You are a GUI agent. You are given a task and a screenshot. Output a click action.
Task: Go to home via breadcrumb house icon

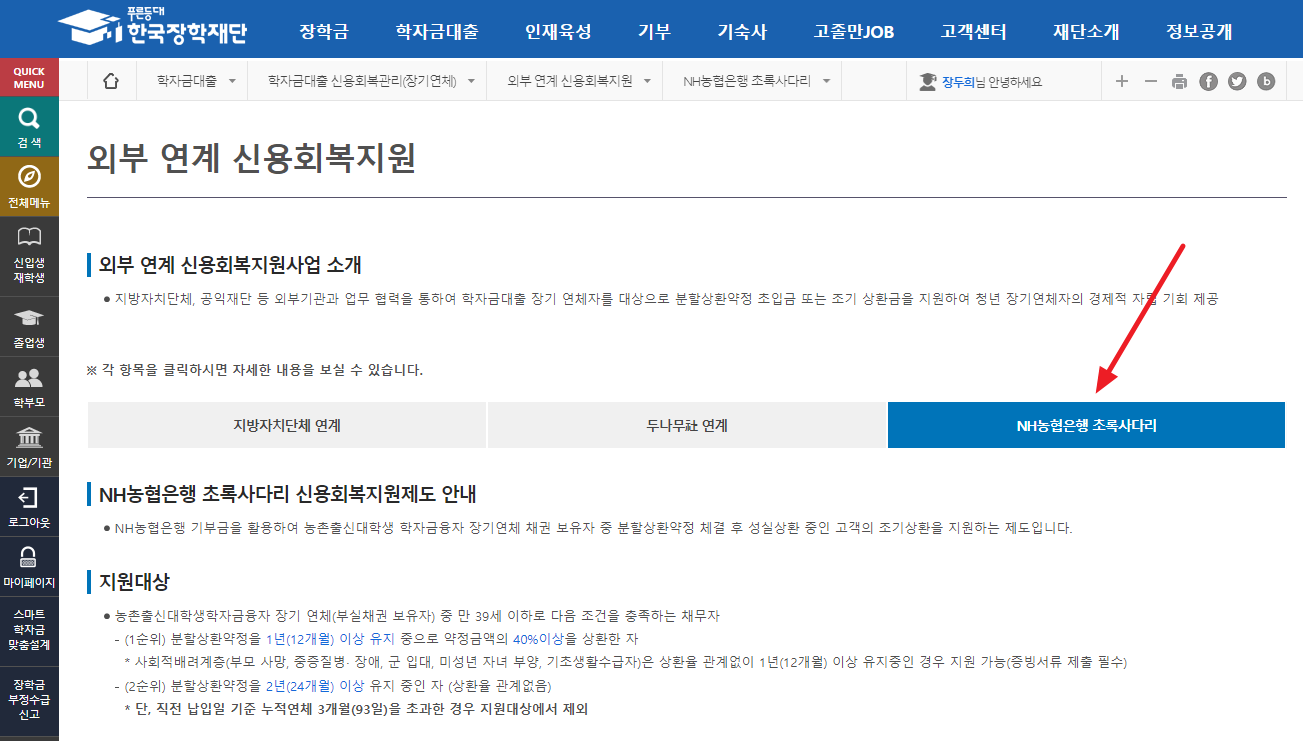point(111,81)
